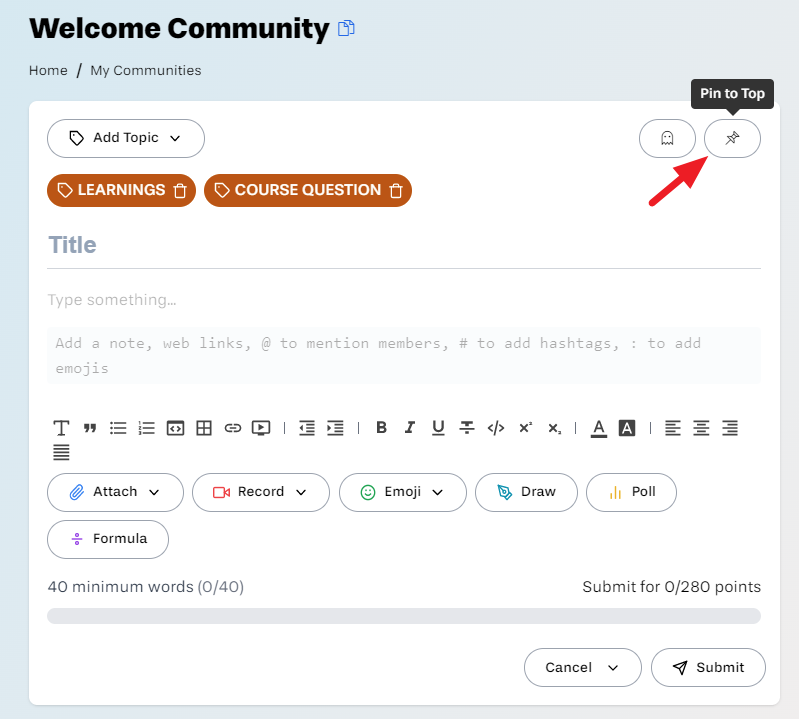Toggle strikethrough formatting
The height and width of the screenshot is (719, 799).
[x=467, y=428]
